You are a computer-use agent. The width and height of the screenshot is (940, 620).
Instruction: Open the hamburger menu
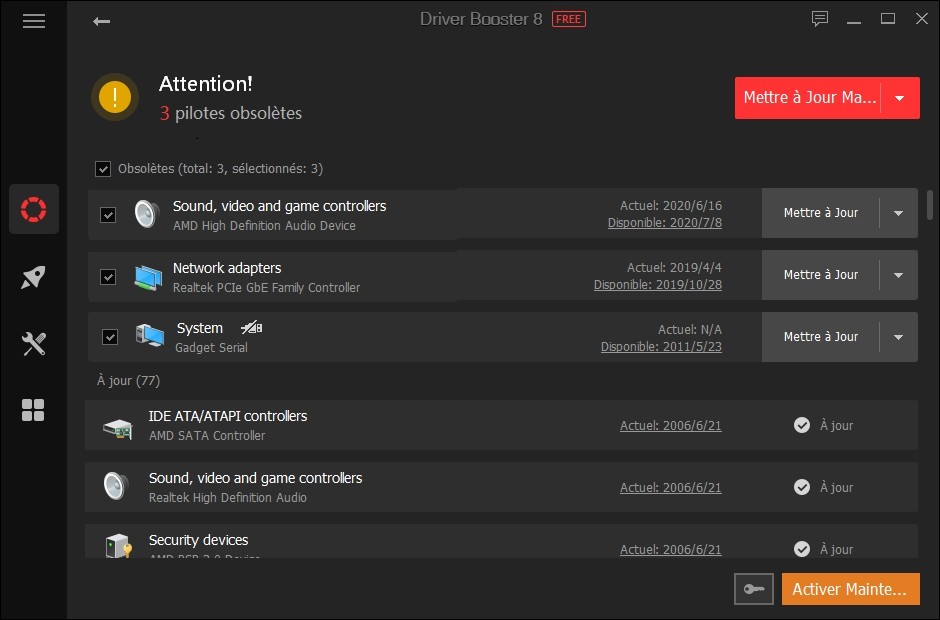34,21
